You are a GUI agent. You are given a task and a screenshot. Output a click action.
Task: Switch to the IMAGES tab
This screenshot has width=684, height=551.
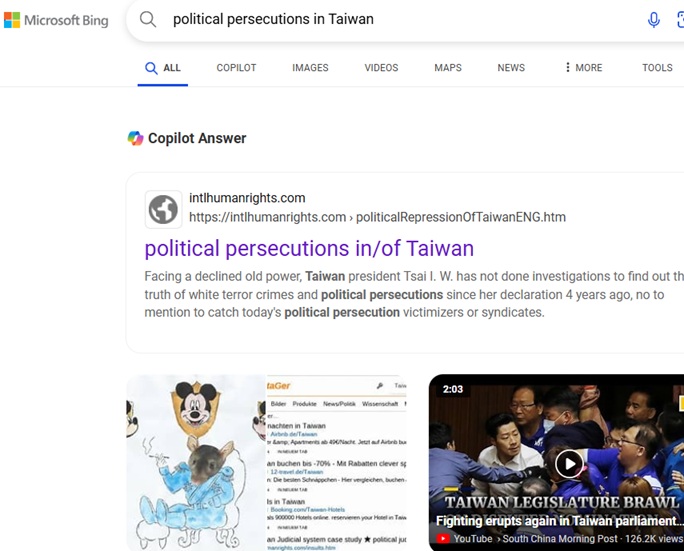click(310, 68)
